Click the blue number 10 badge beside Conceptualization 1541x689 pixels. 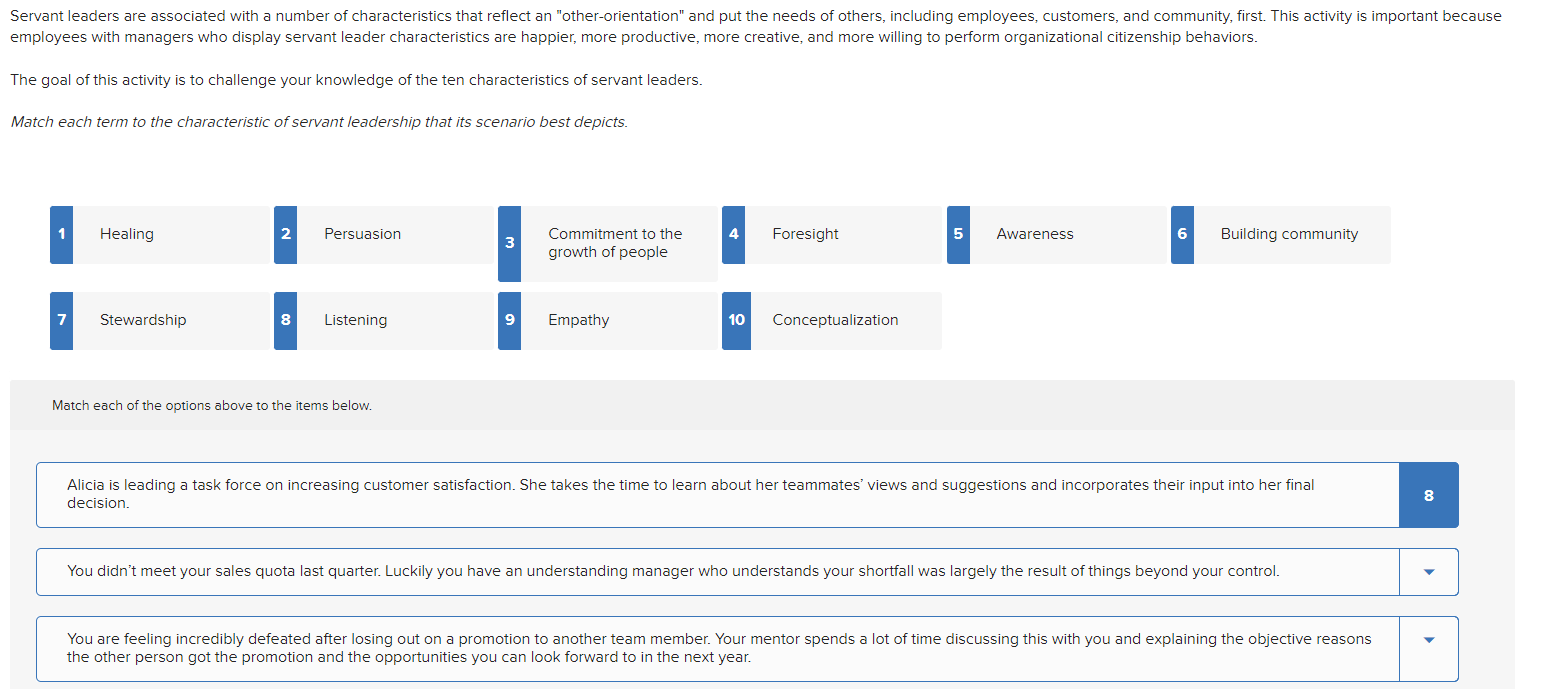pyautogui.click(x=736, y=320)
